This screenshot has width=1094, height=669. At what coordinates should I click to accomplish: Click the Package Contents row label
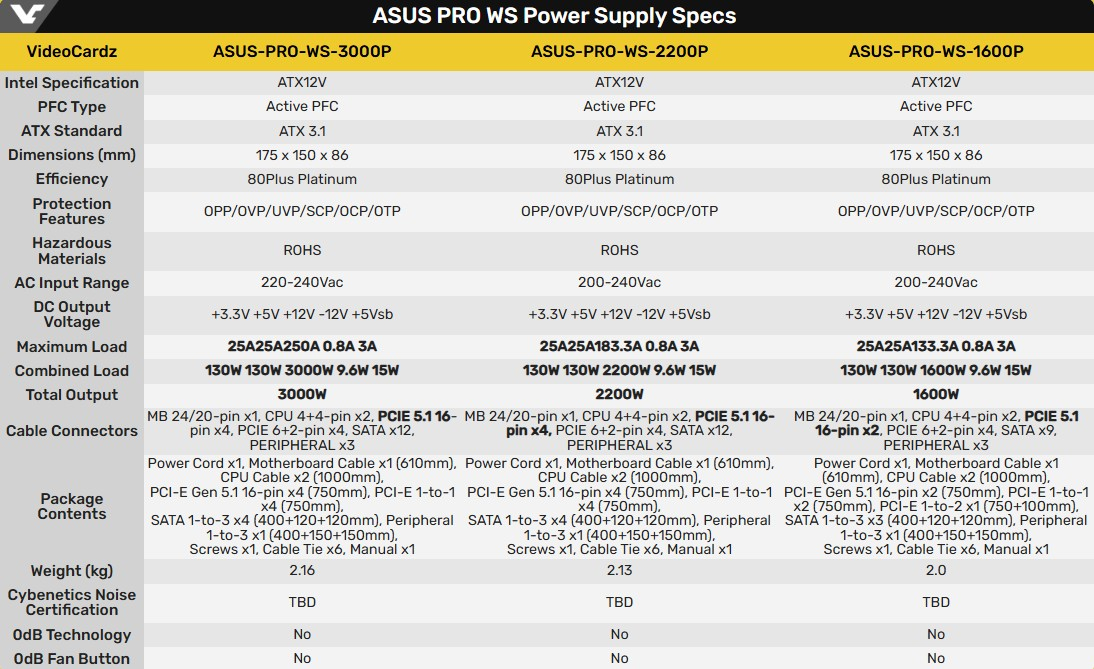click(72, 506)
